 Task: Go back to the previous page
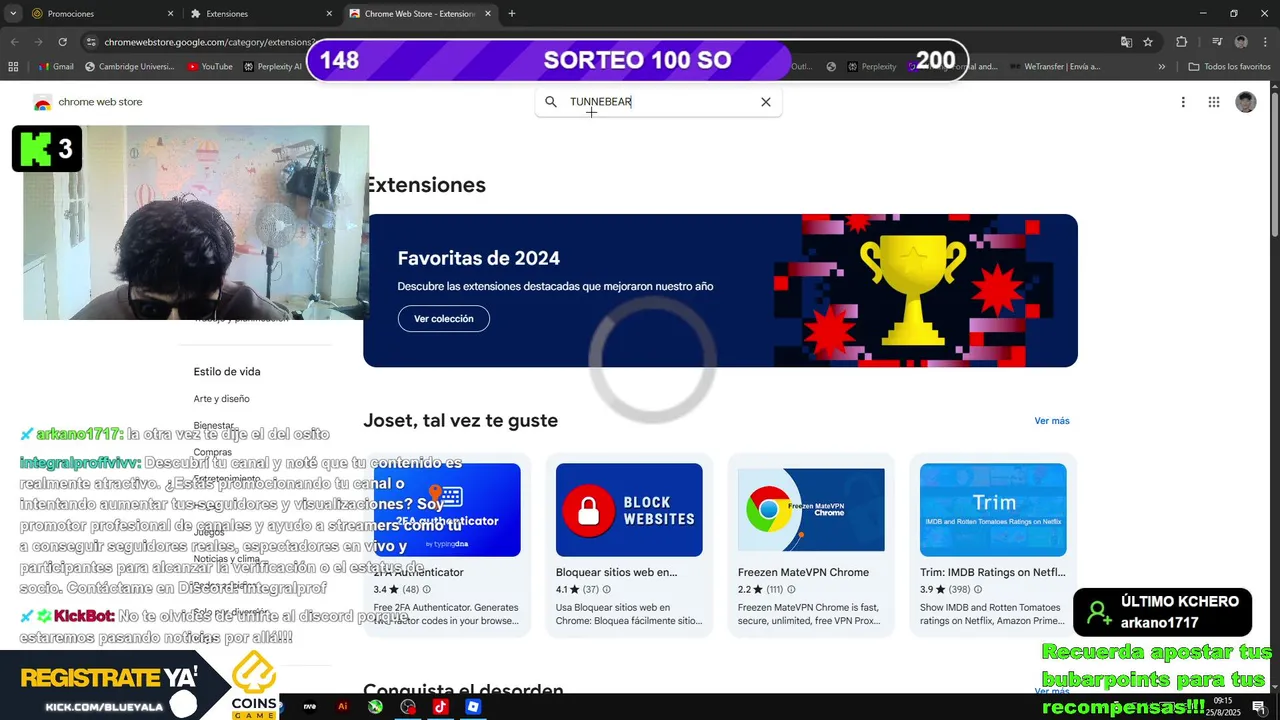coord(14,42)
